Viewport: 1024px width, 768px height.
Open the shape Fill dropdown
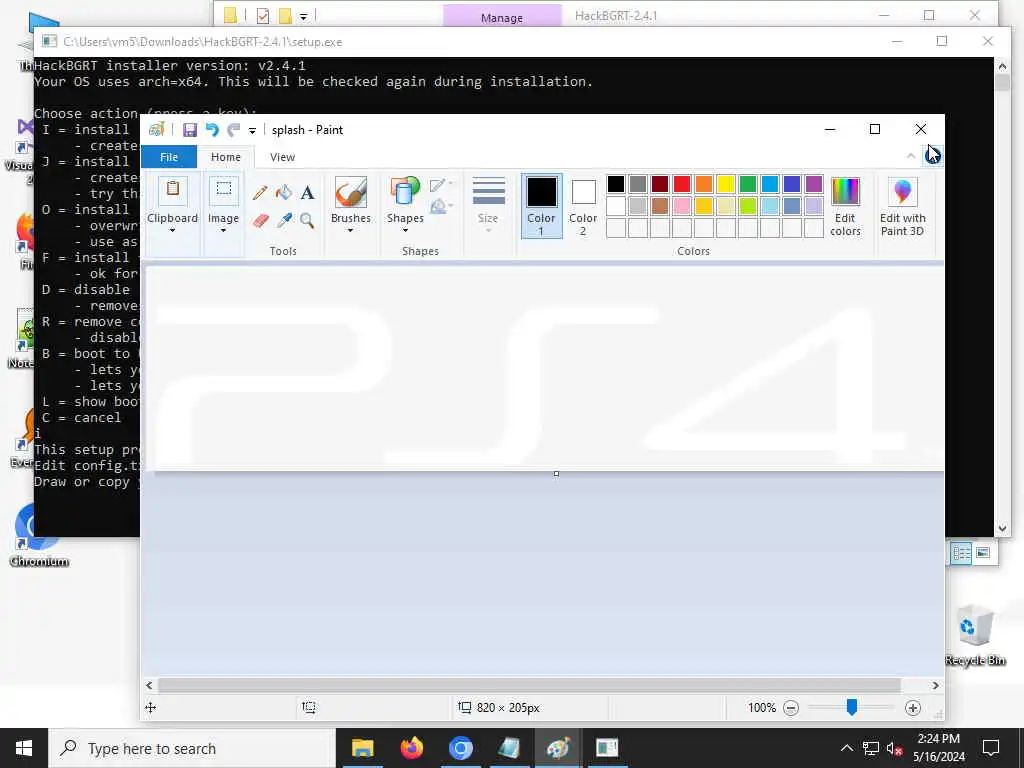pos(441,206)
